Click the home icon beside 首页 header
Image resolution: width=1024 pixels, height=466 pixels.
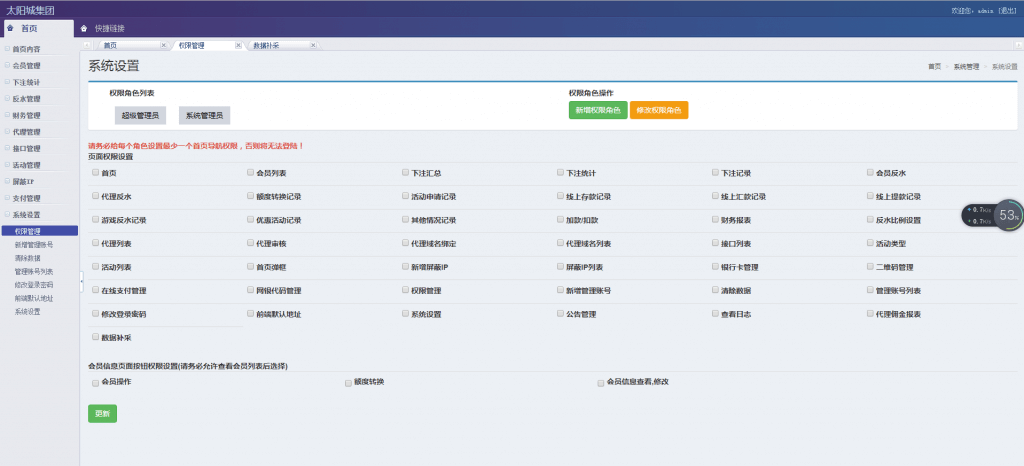click(10, 28)
